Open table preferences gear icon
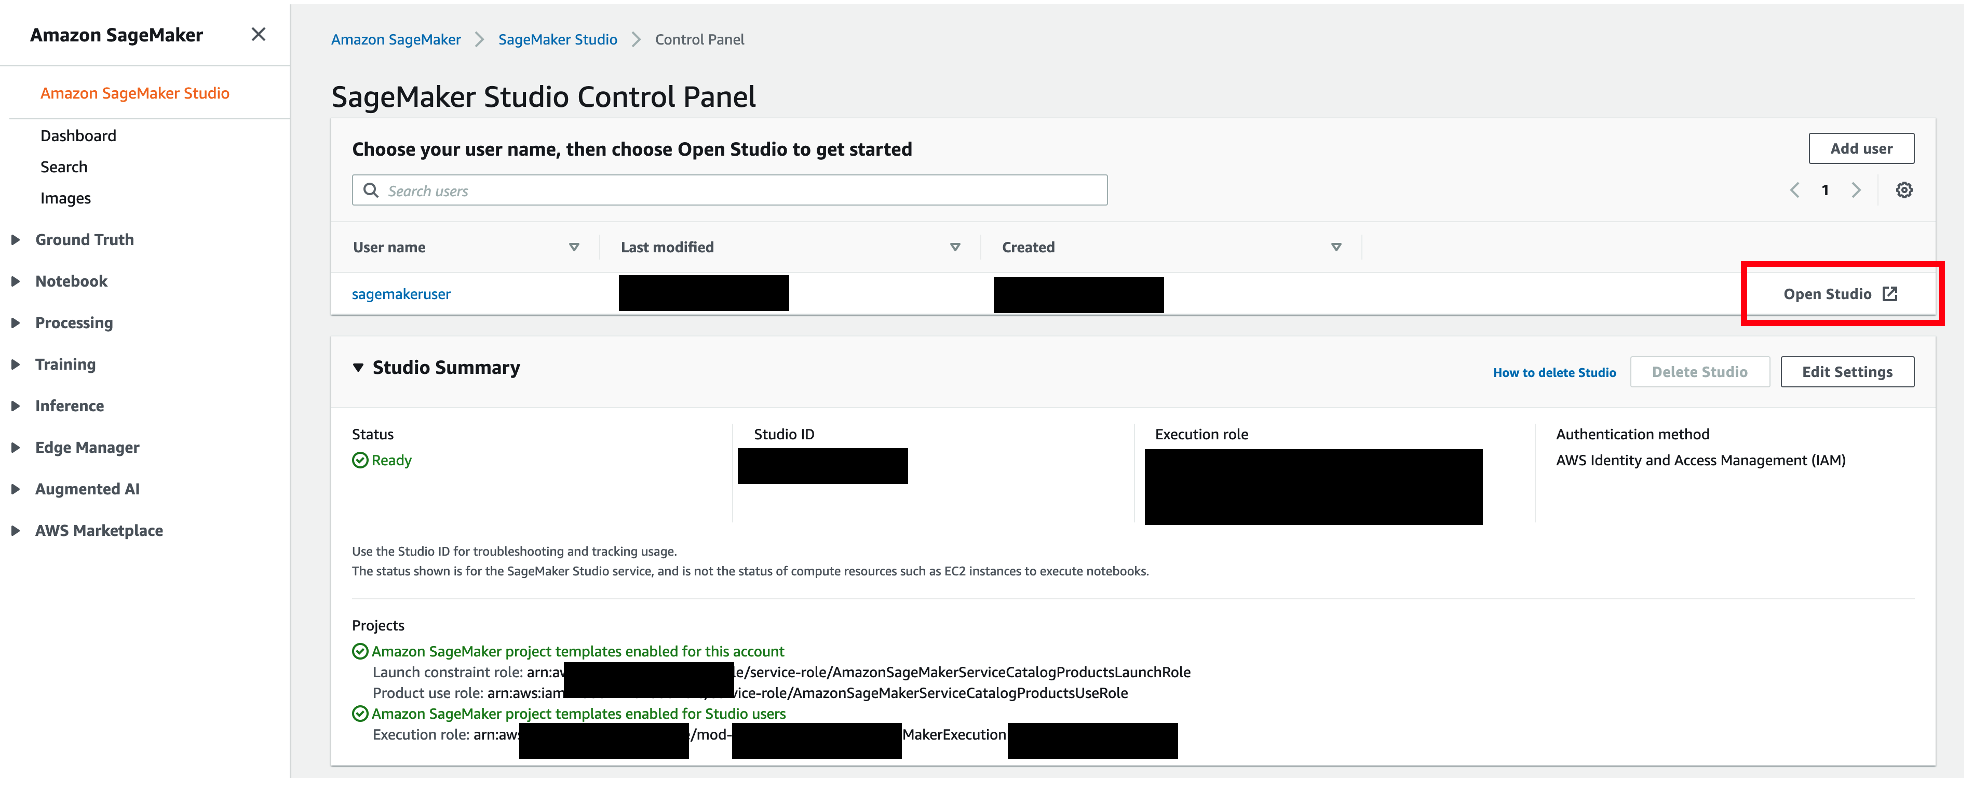The height and width of the screenshot is (788, 1964). (x=1904, y=190)
